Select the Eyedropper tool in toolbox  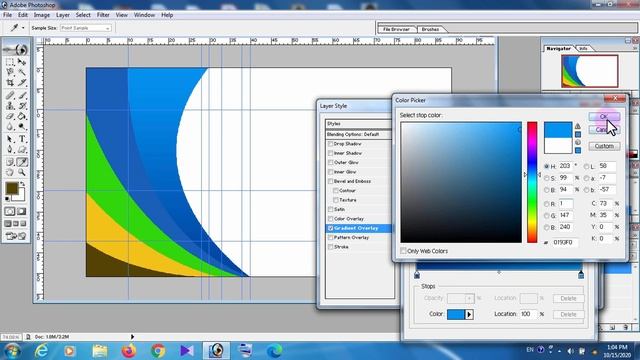pos(22,162)
